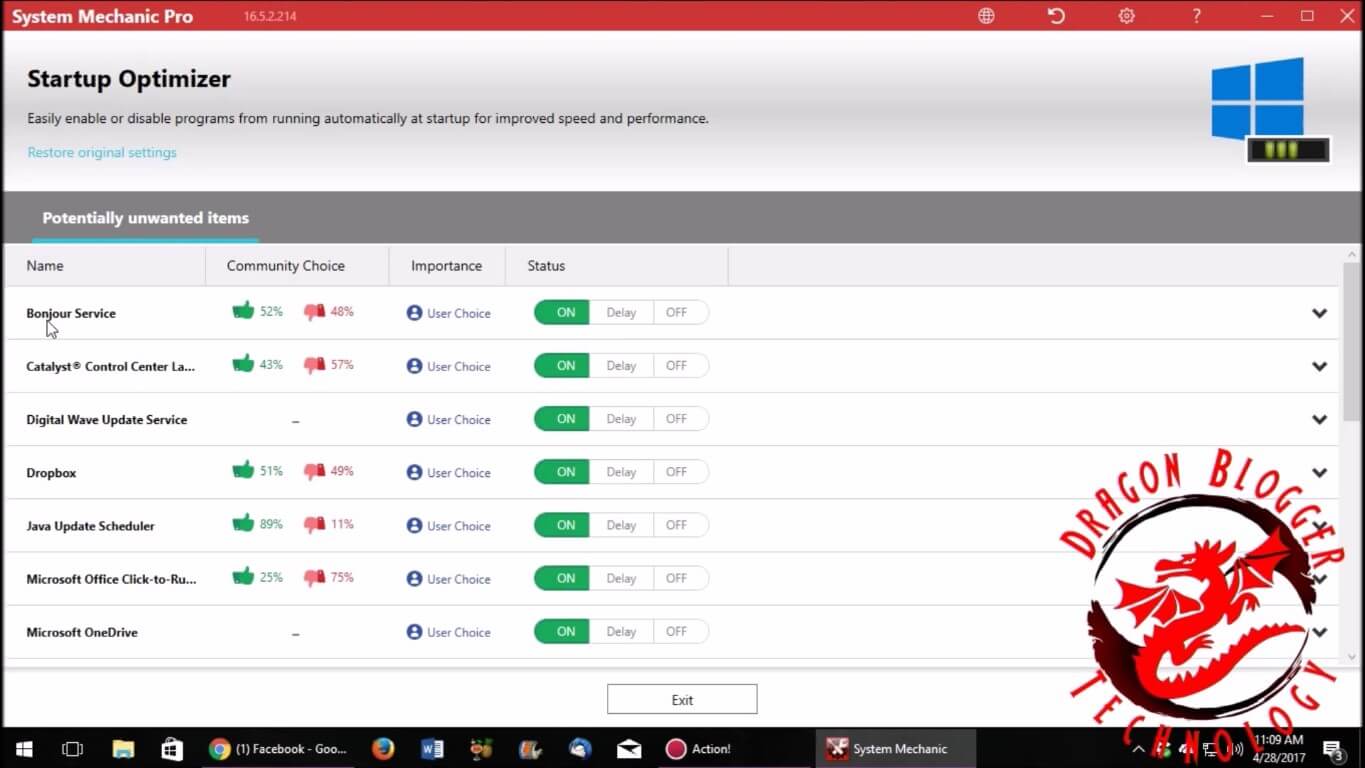Switch Java Update Scheduler to OFF
The height and width of the screenshot is (768, 1365).
click(677, 525)
